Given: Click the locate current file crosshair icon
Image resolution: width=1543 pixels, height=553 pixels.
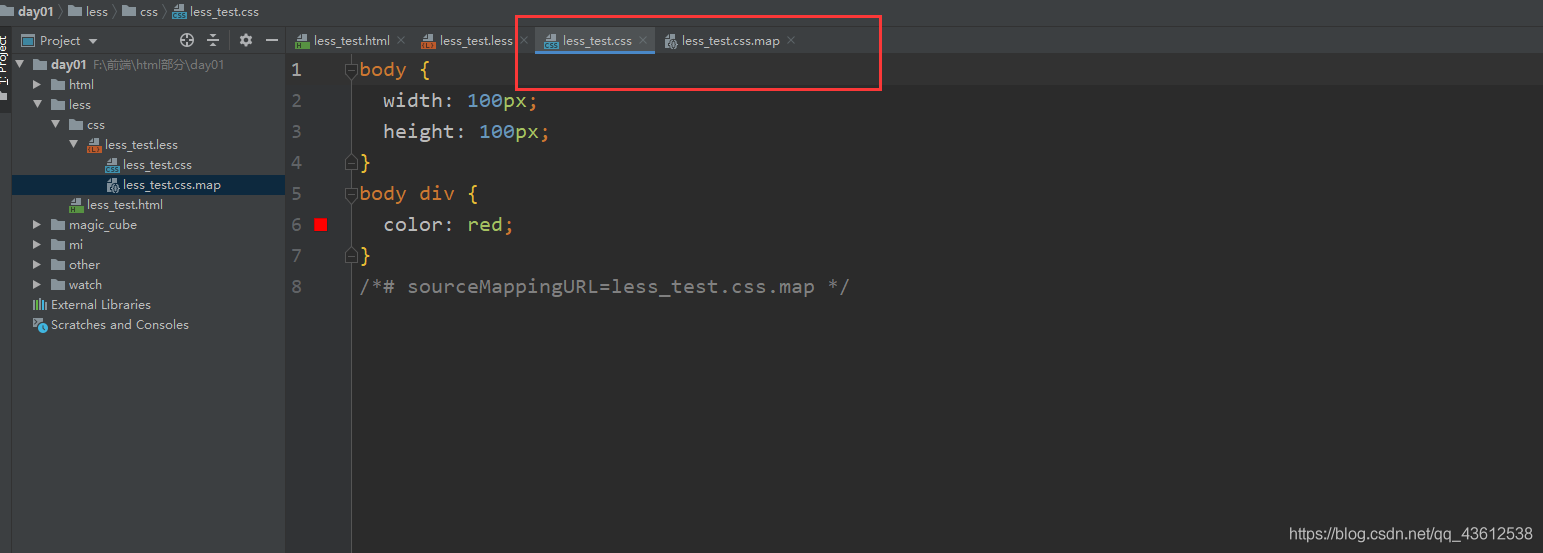Looking at the screenshot, I should point(186,40).
